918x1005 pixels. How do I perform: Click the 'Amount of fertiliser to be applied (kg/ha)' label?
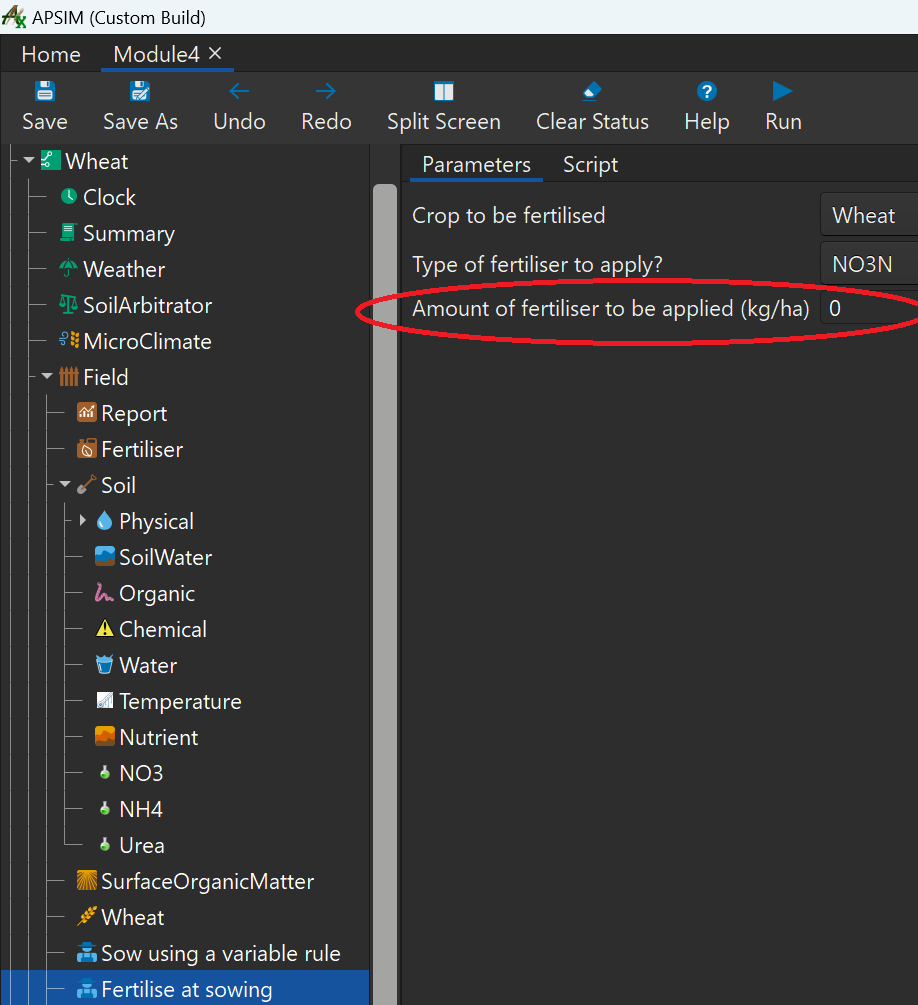point(610,309)
